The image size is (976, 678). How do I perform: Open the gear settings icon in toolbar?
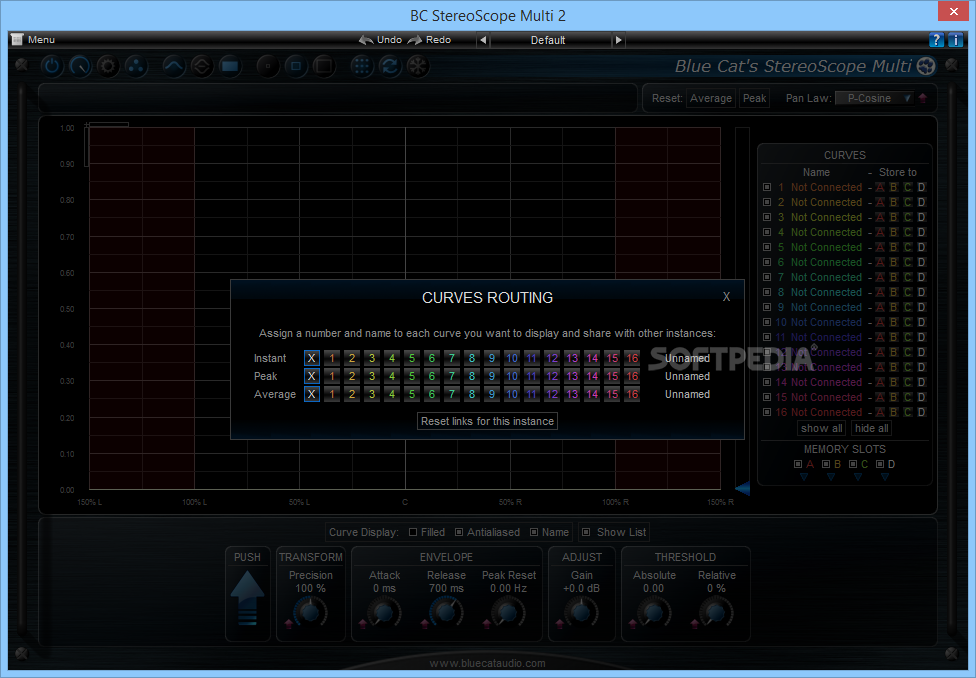pos(108,66)
